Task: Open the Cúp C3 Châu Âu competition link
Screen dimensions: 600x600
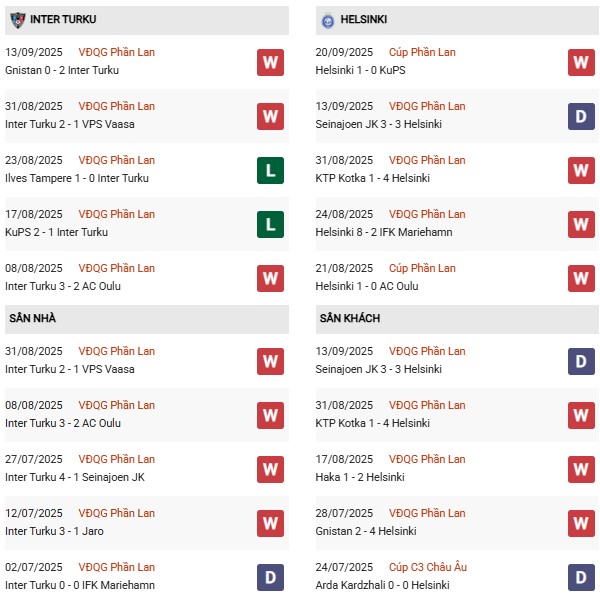Action: pyautogui.click(x=428, y=567)
